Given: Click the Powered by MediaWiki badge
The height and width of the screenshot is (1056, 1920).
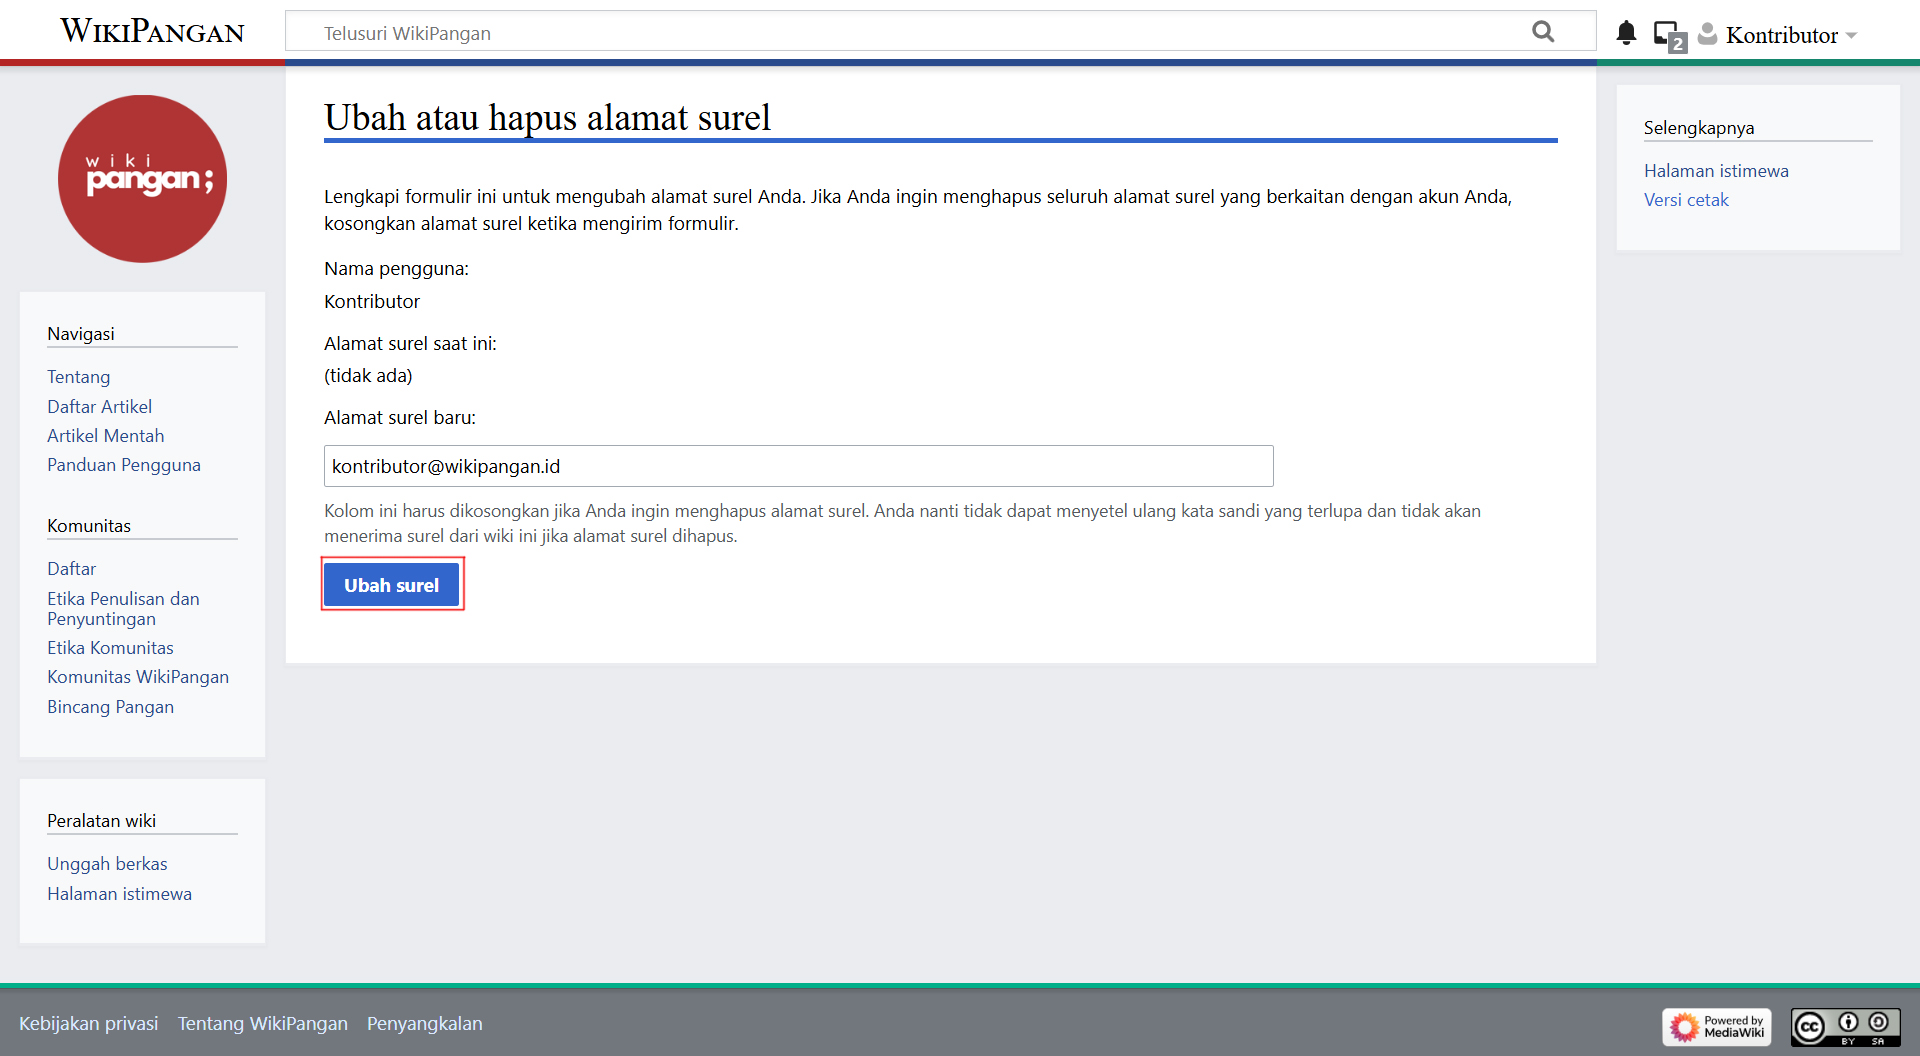Looking at the screenshot, I should tap(1716, 1026).
